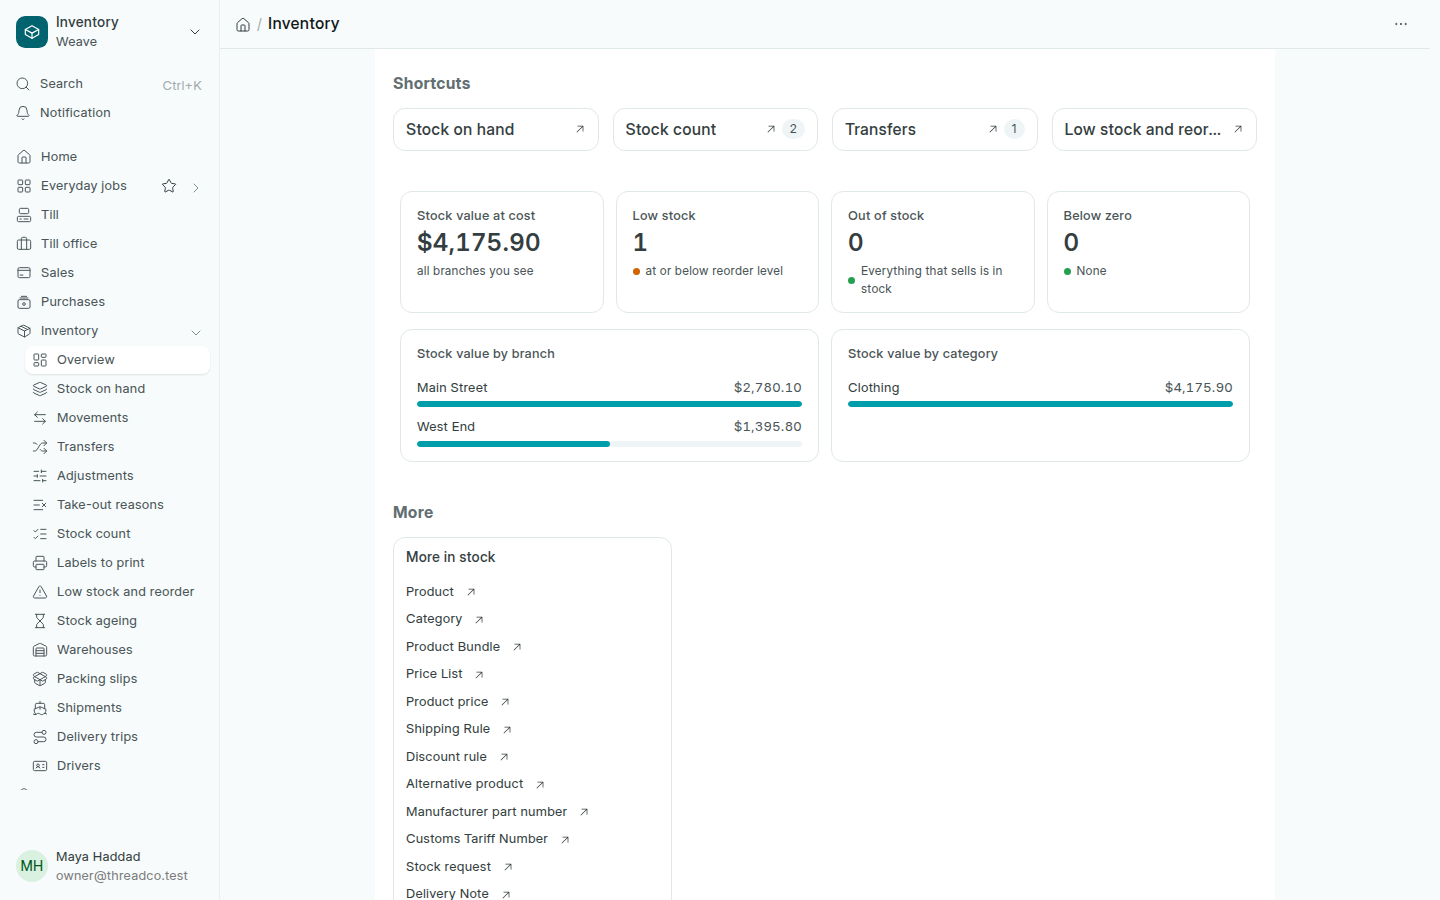Collapse the Inventory section chevron
Image resolution: width=1440 pixels, height=900 pixels.
pyautogui.click(x=196, y=332)
